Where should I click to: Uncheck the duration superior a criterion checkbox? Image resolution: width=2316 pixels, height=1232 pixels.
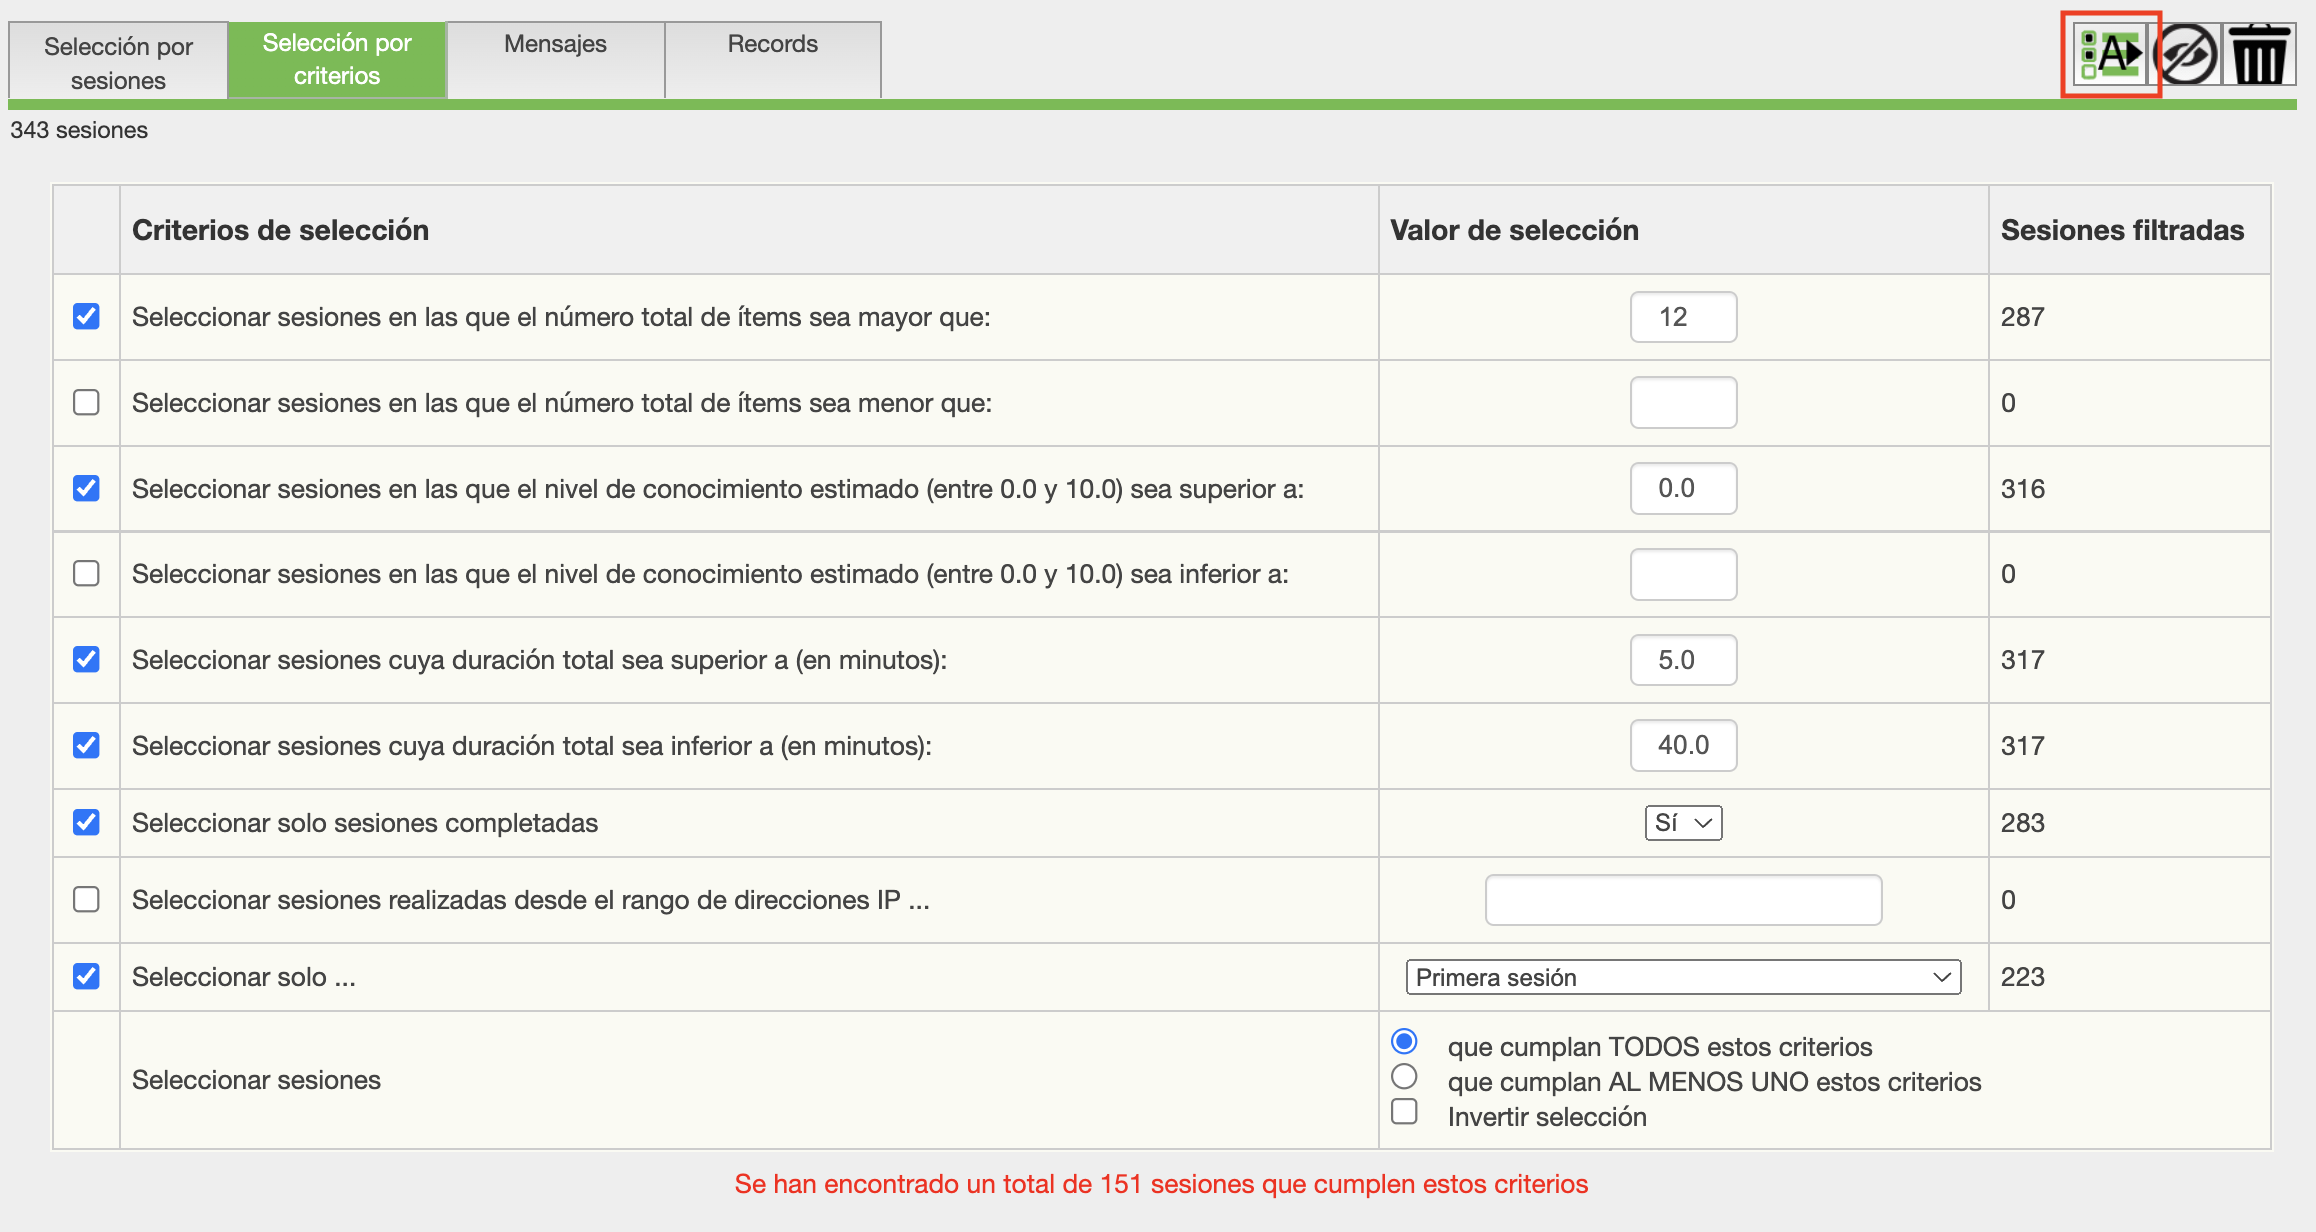click(x=87, y=660)
